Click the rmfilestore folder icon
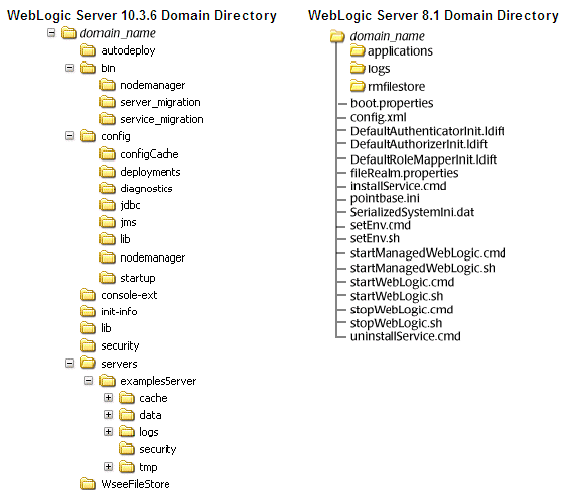 [357, 86]
